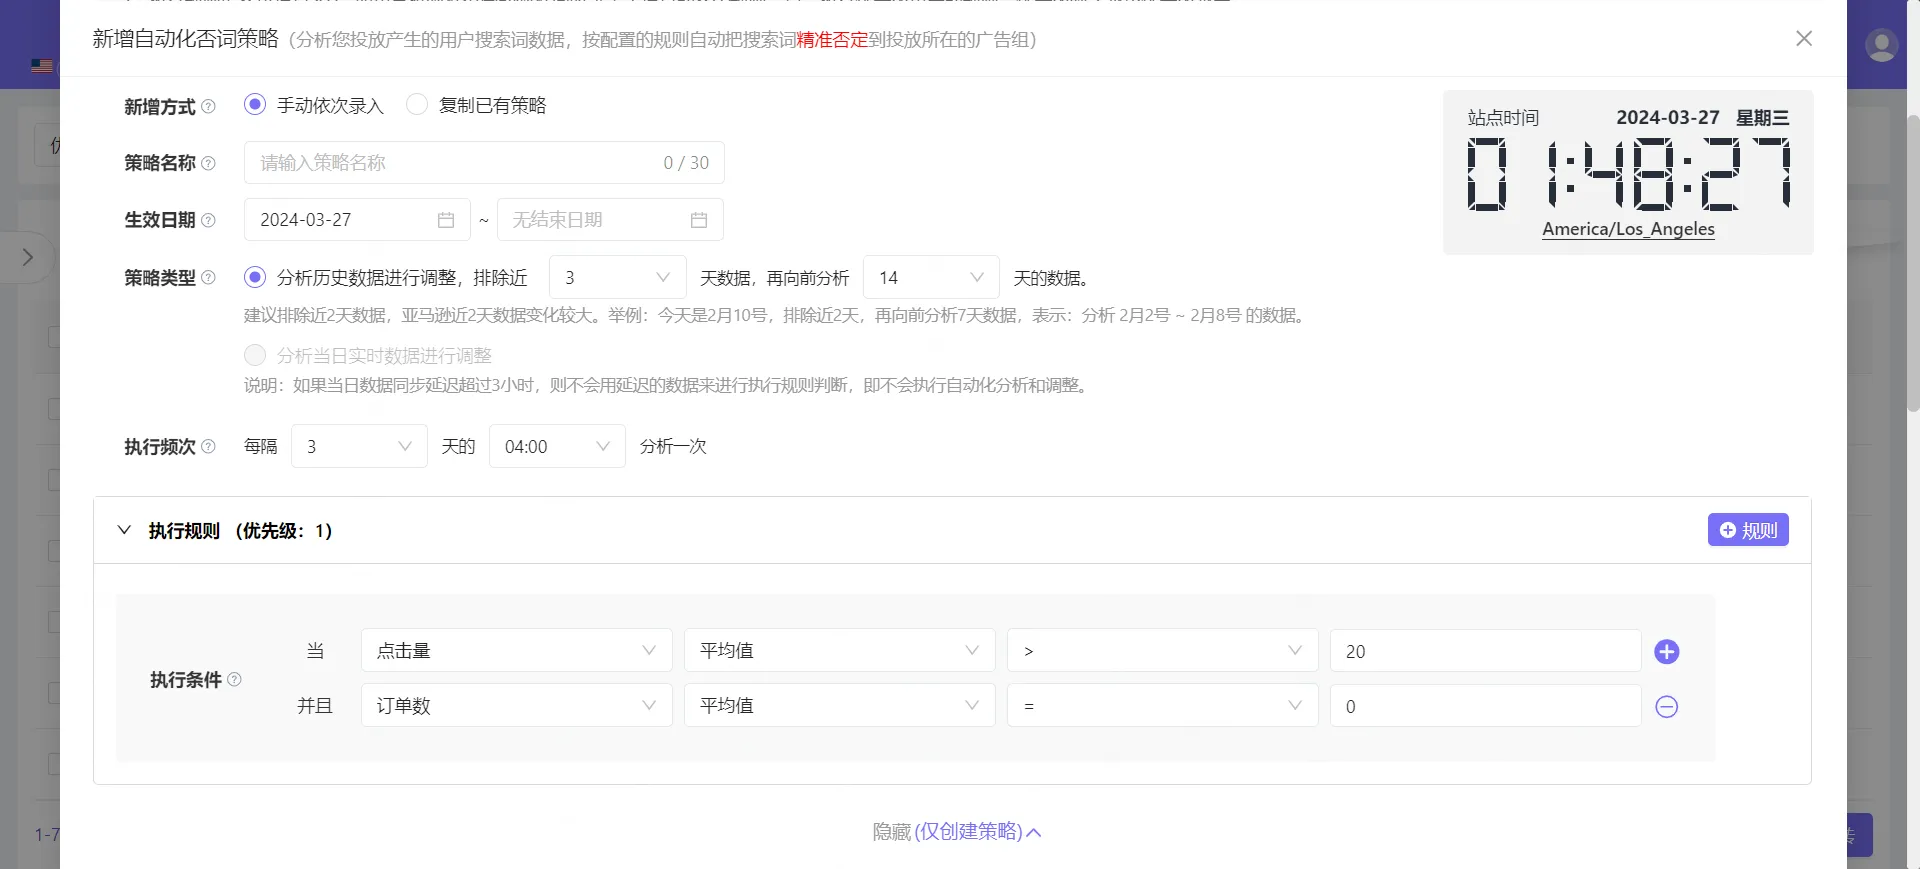This screenshot has width=1920, height=869.
Task: Open the equals operator dropdown
Action: click(x=1163, y=706)
